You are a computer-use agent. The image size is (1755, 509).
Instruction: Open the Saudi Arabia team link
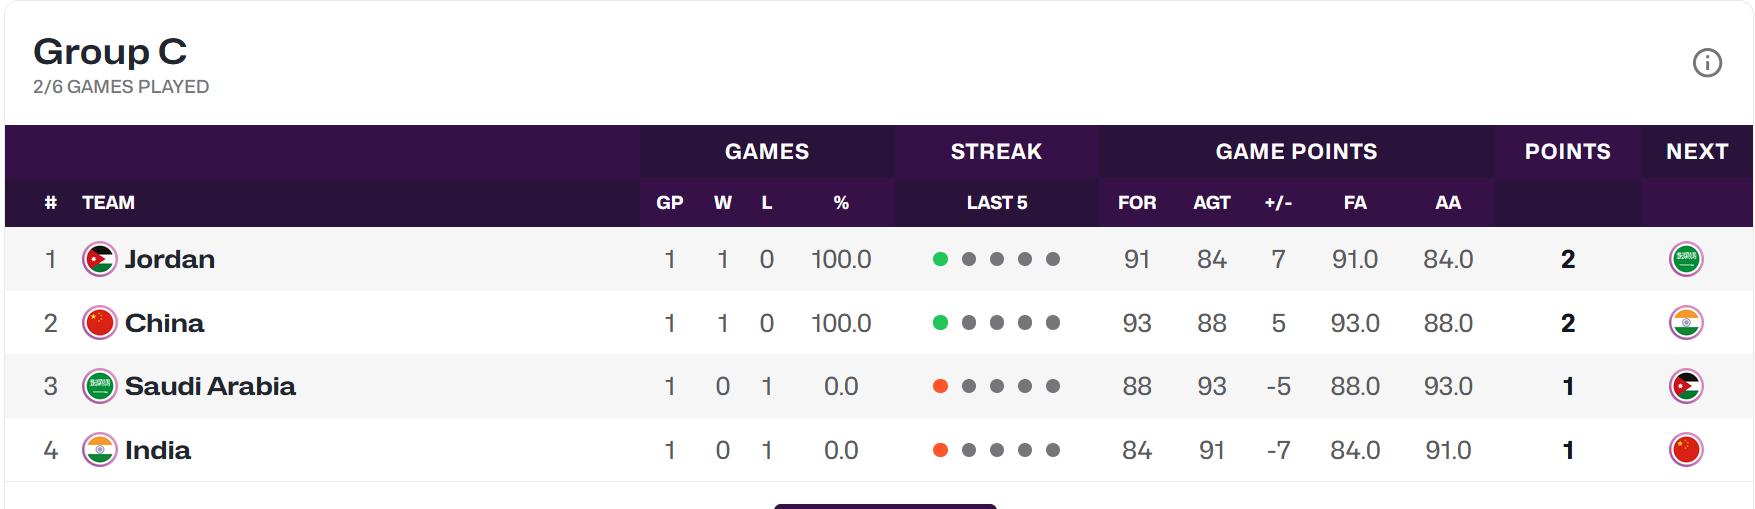coord(210,386)
